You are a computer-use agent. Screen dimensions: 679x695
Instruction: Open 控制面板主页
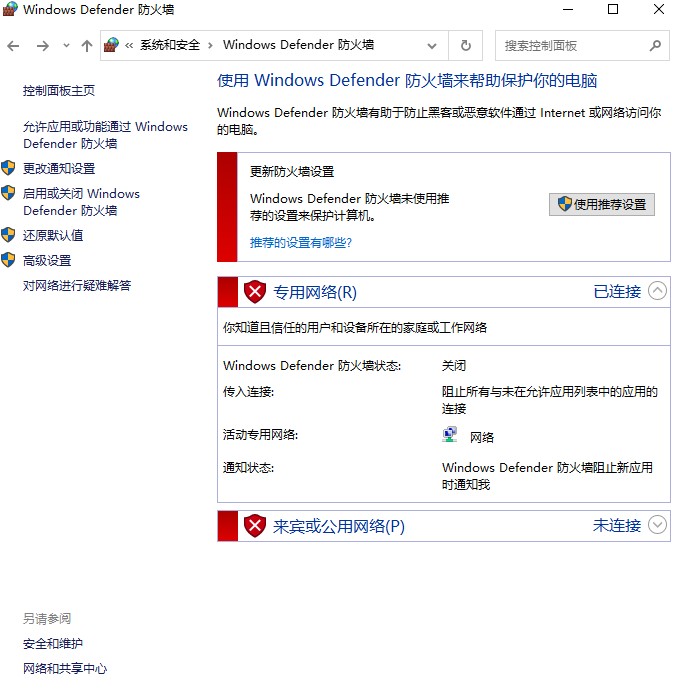pyautogui.click(x=59, y=90)
